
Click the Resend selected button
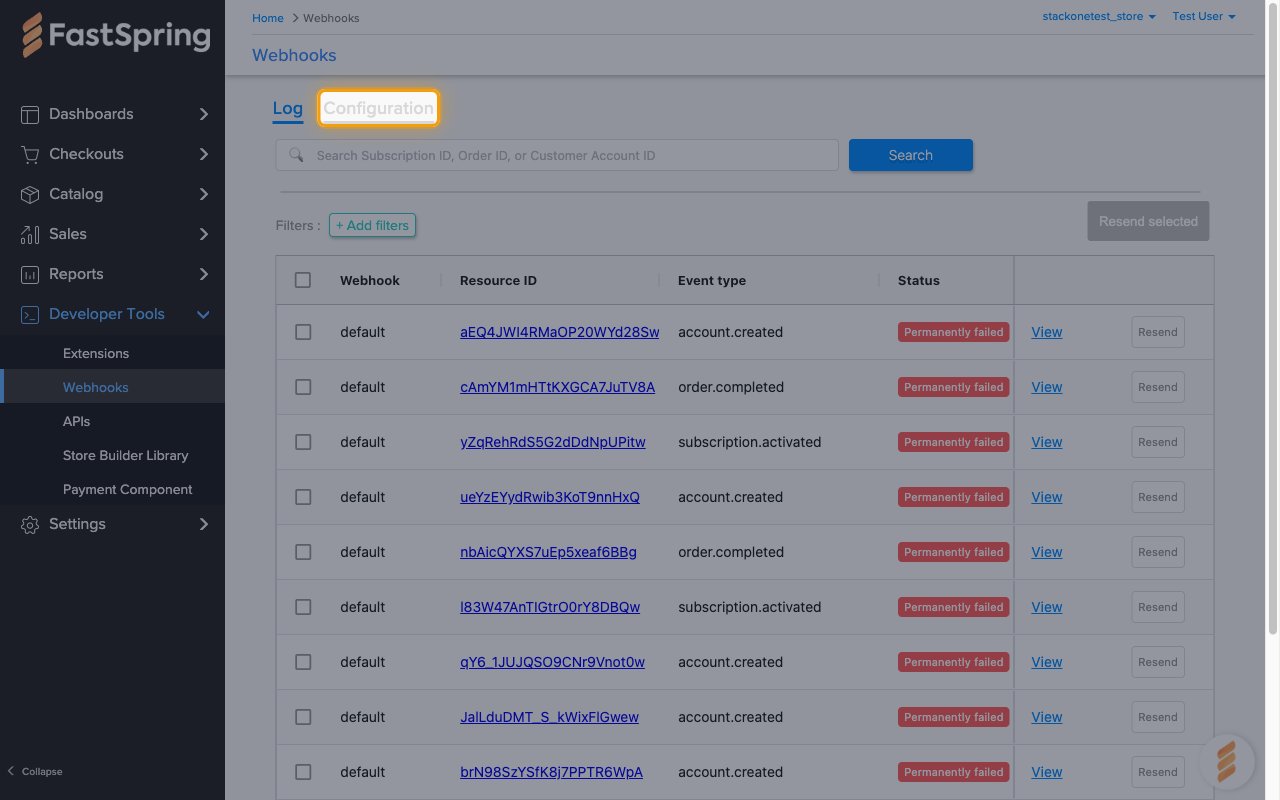pos(1148,221)
